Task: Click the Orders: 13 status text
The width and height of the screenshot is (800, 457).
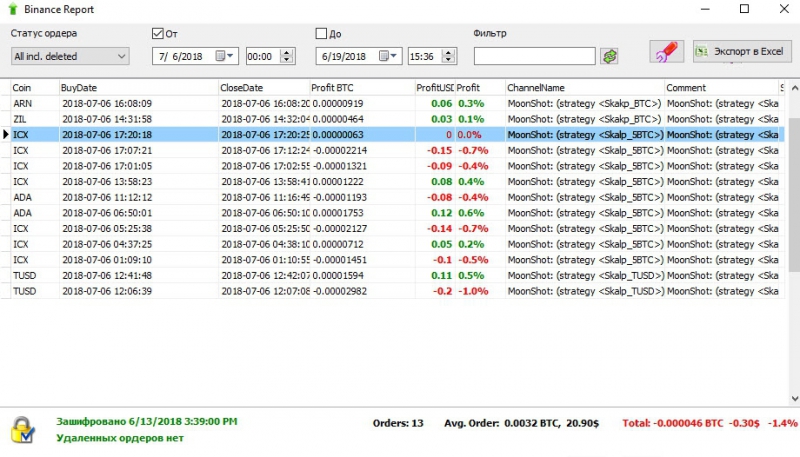Action: (x=398, y=423)
